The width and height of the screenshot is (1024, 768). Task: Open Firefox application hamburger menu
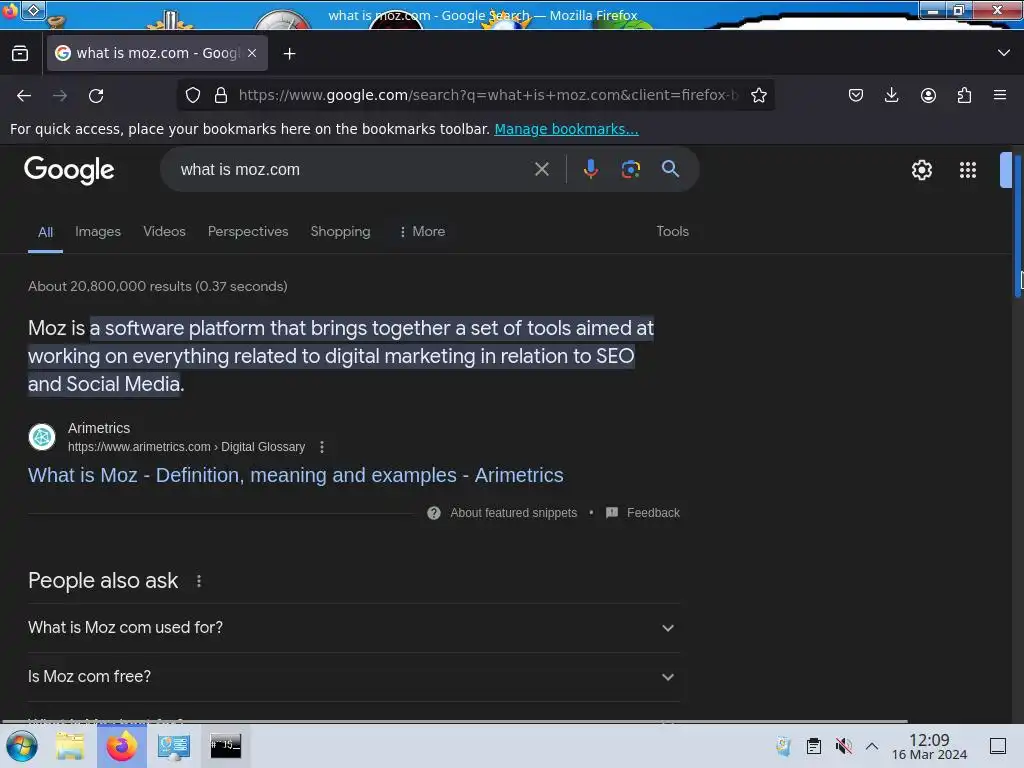coord(1000,95)
